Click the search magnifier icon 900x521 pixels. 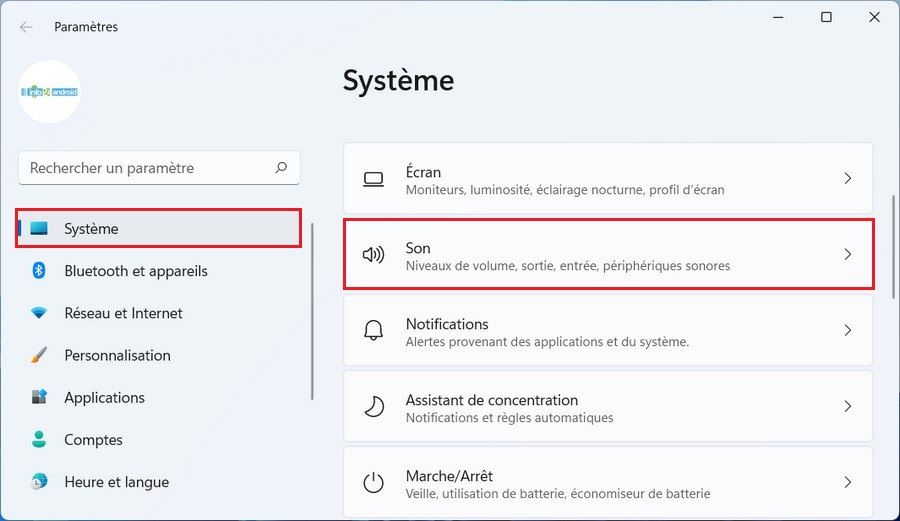pyautogui.click(x=281, y=168)
